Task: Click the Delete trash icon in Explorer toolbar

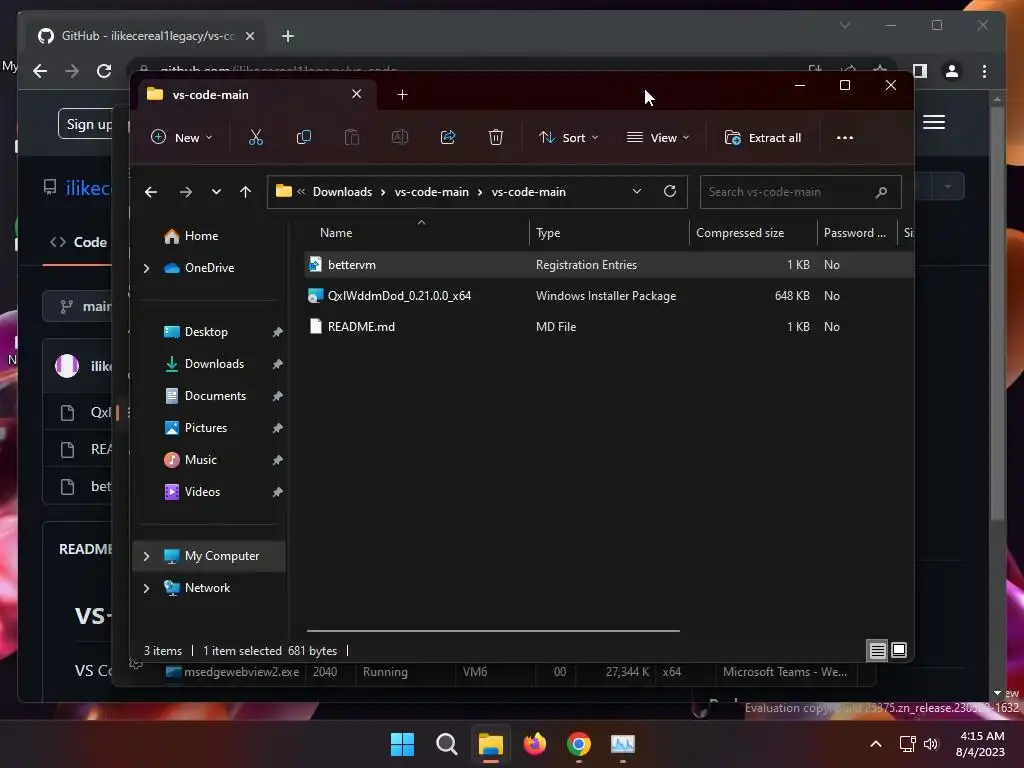Action: click(x=496, y=138)
